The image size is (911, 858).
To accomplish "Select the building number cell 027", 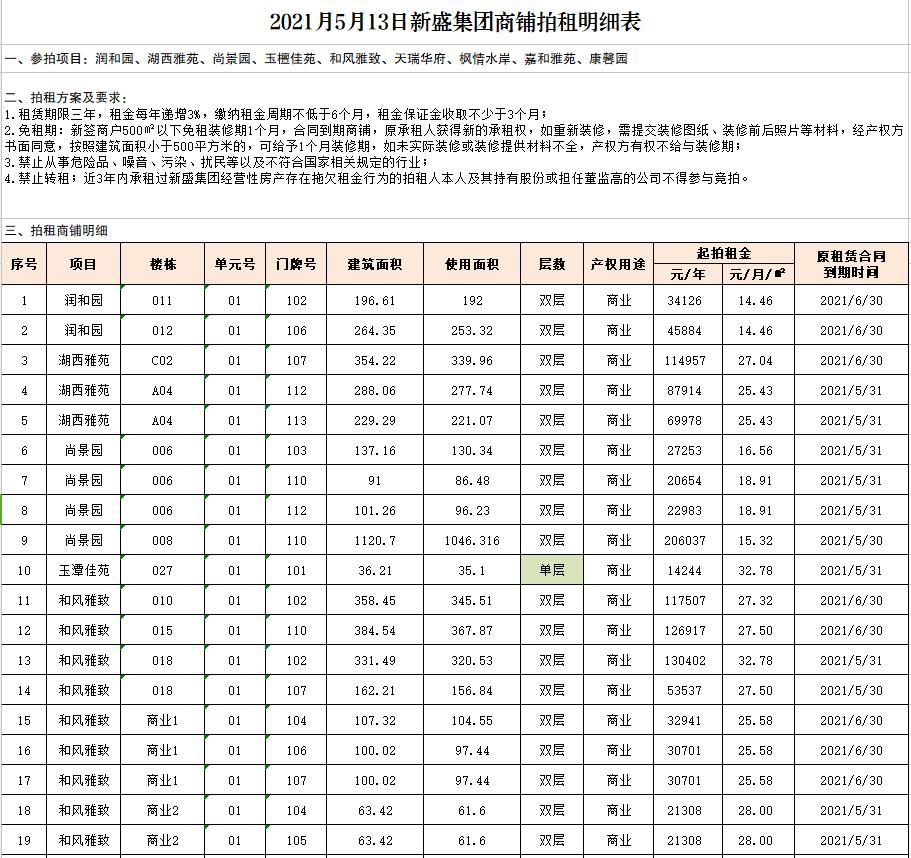I will coord(162,571).
